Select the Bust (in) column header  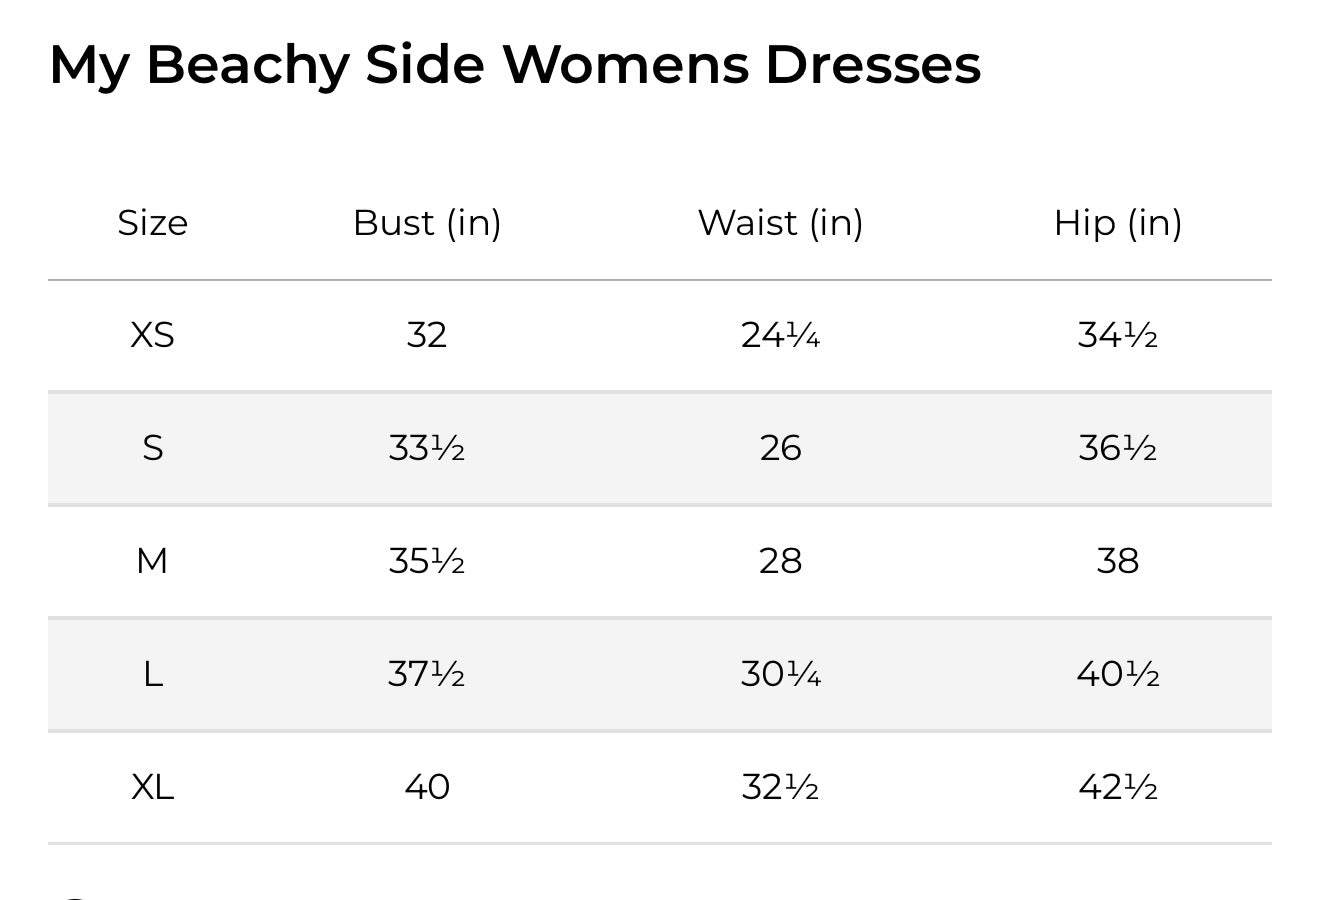pyautogui.click(x=427, y=222)
